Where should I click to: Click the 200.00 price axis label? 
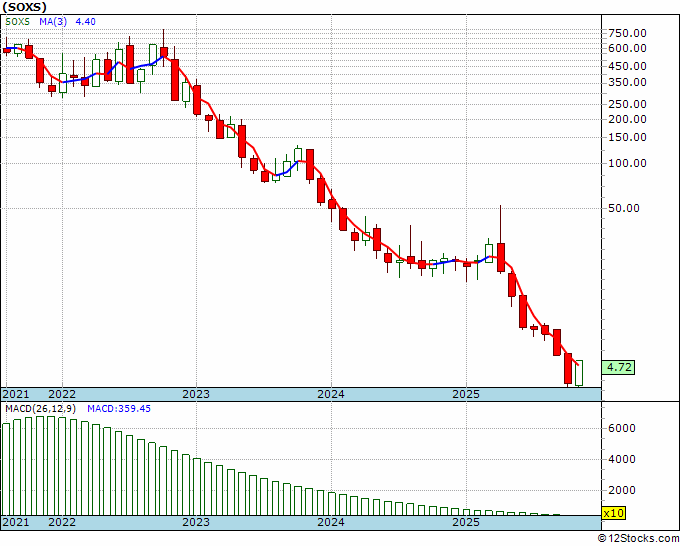pyautogui.click(x=627, y=119)
